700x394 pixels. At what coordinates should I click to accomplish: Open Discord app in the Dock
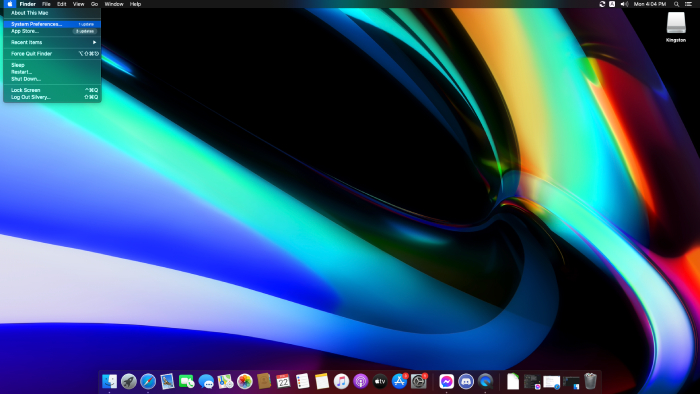tap(466, 382)
